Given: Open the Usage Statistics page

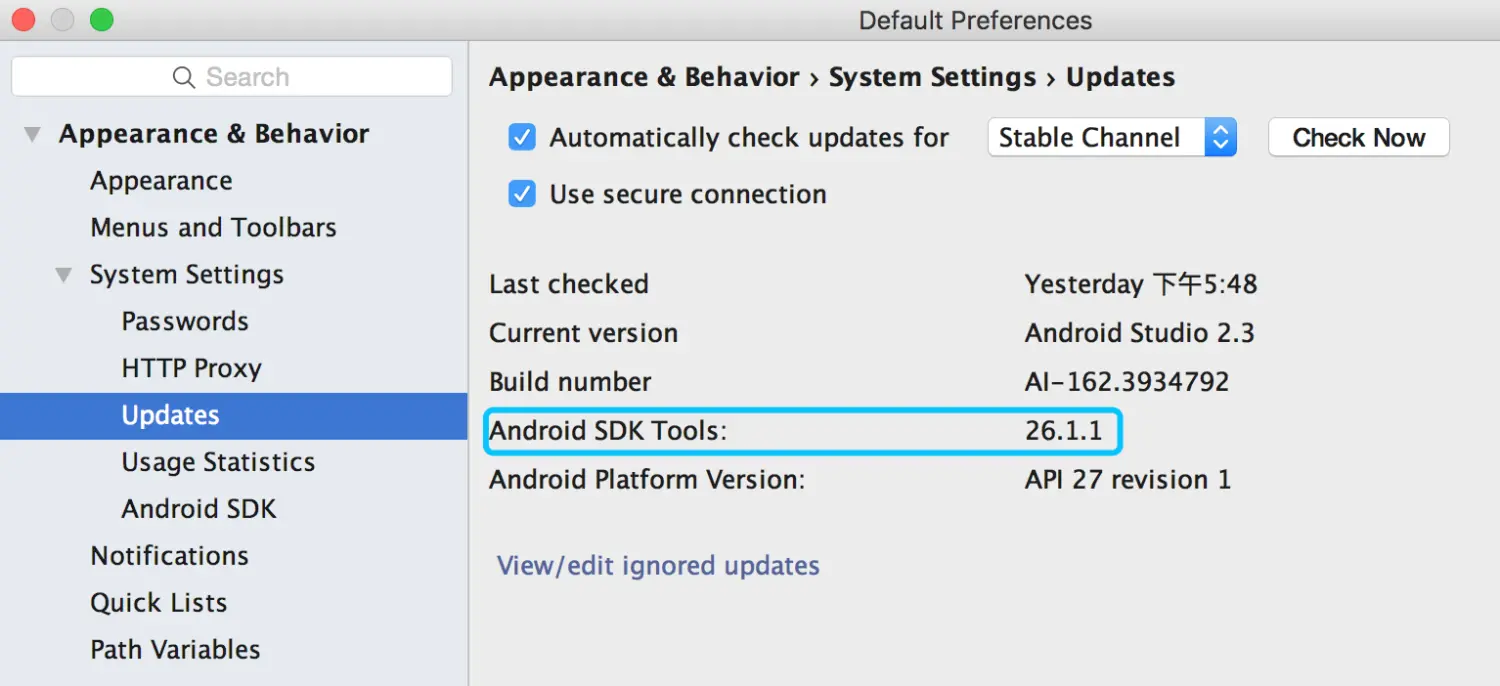Looking at the screenshot, I should (x=218, y=463).
